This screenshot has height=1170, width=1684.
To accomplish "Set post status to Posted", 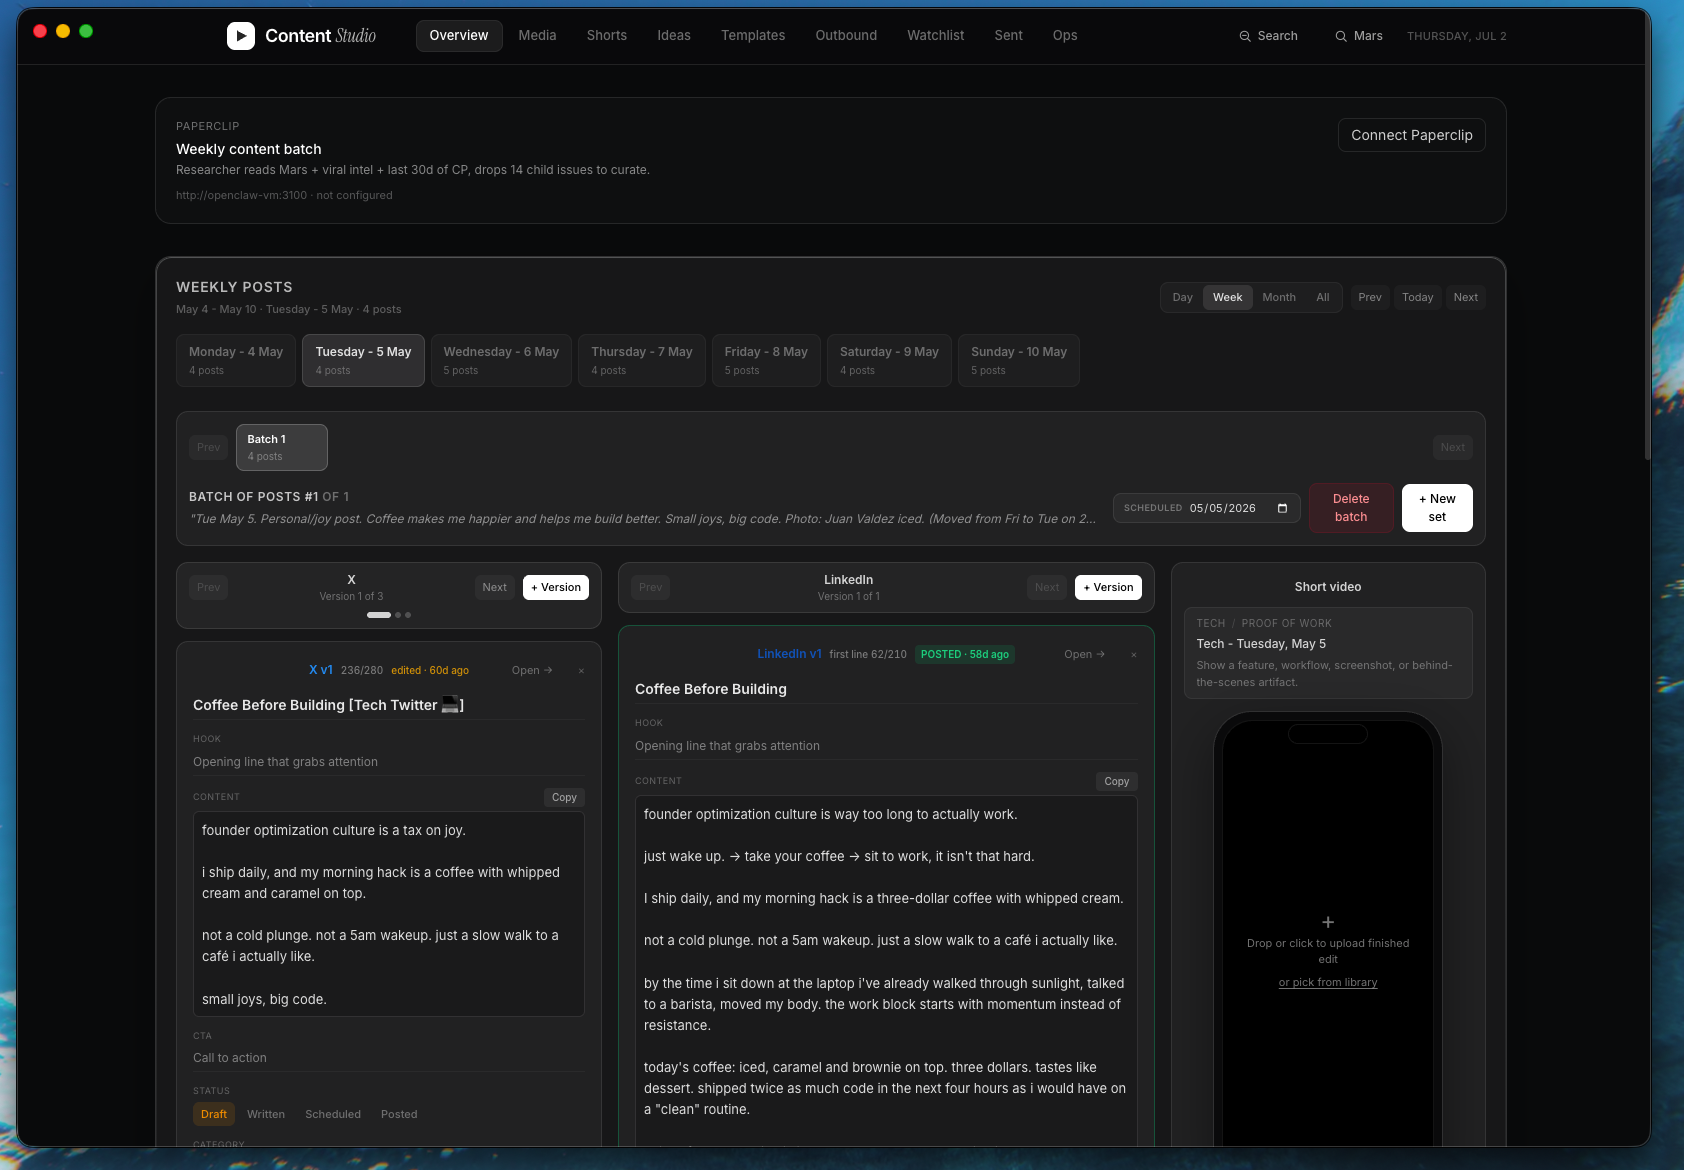I will (399, 1114).
